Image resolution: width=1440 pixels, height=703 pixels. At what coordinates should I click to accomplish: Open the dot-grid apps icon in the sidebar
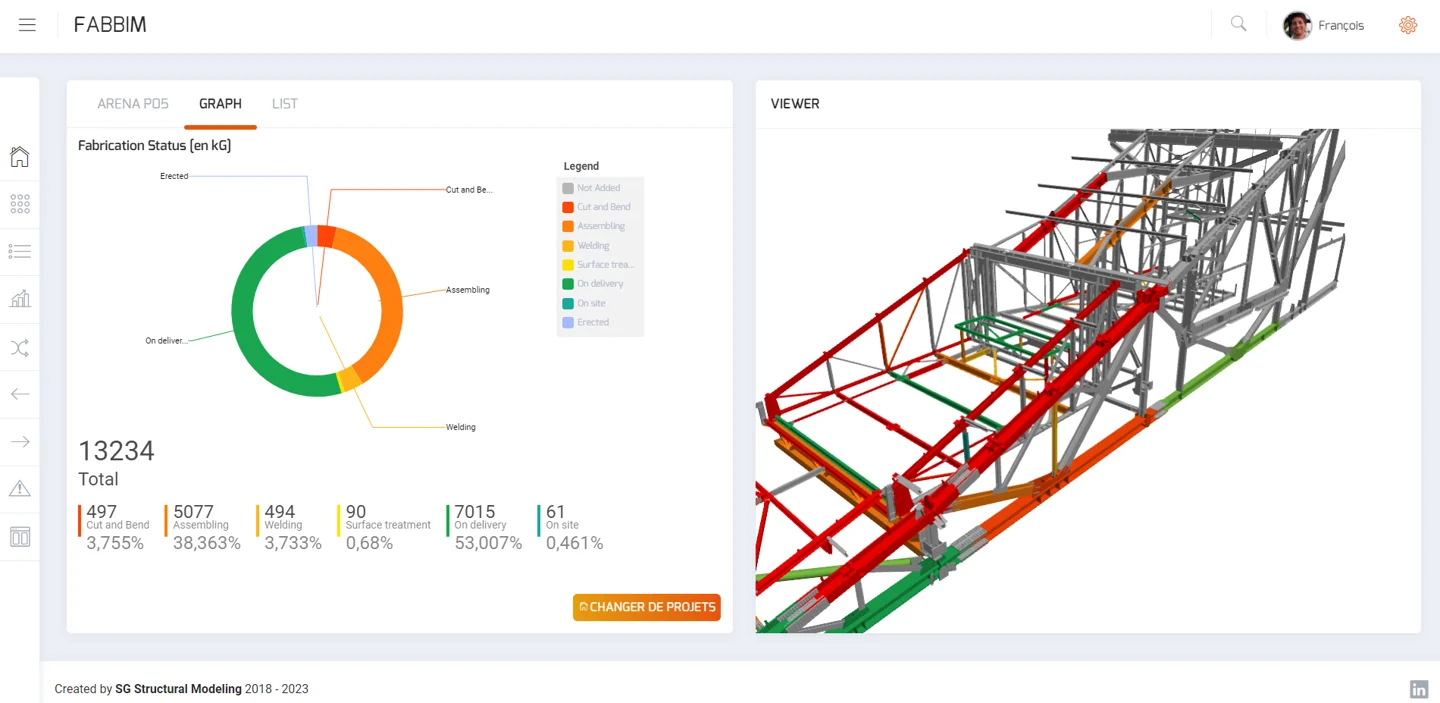coord(20,204)
